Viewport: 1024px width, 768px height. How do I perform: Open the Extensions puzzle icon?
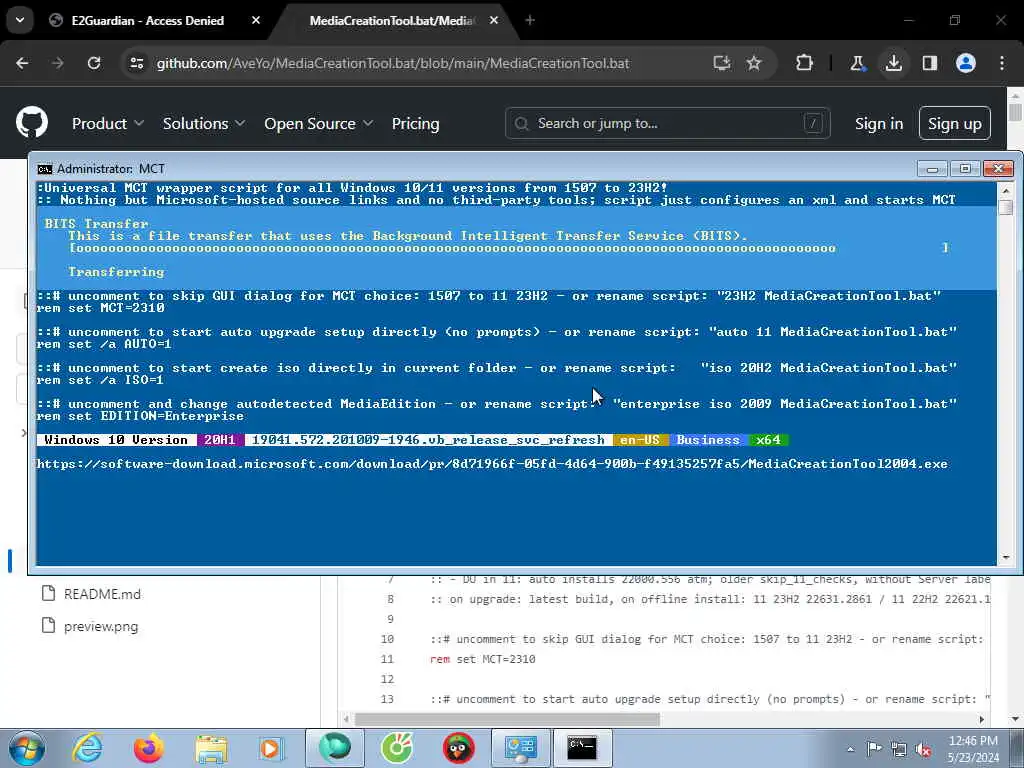[x=805, y=63]
